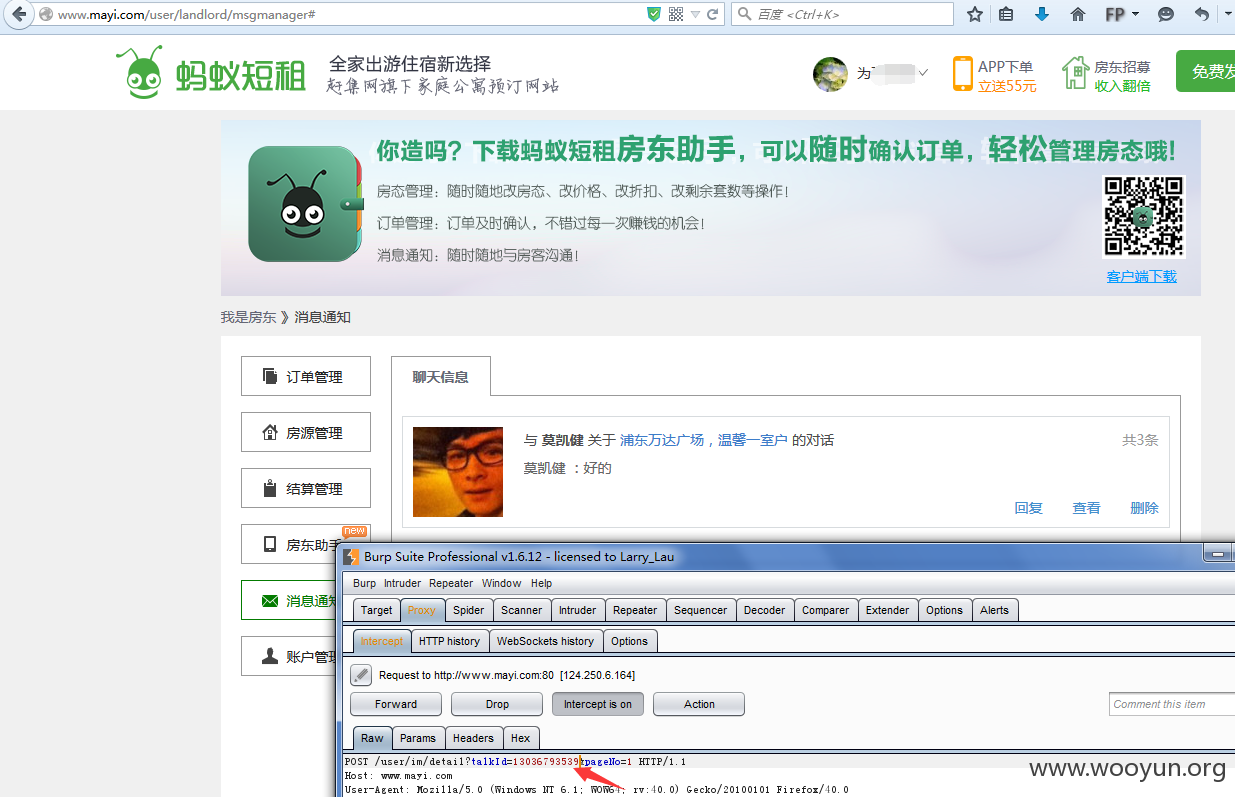Open Burp's Repeater menu in menu bar
Viewport: 1235px width, 797px height.
[451, 583]
